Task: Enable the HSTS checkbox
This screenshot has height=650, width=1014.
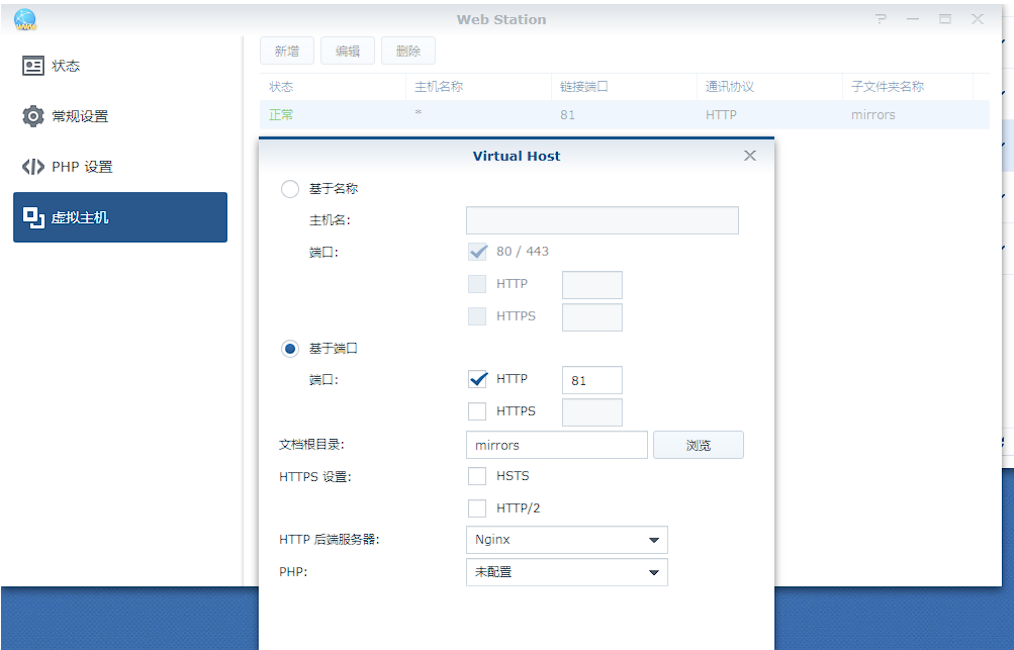Action: click(x=477, y=476)
